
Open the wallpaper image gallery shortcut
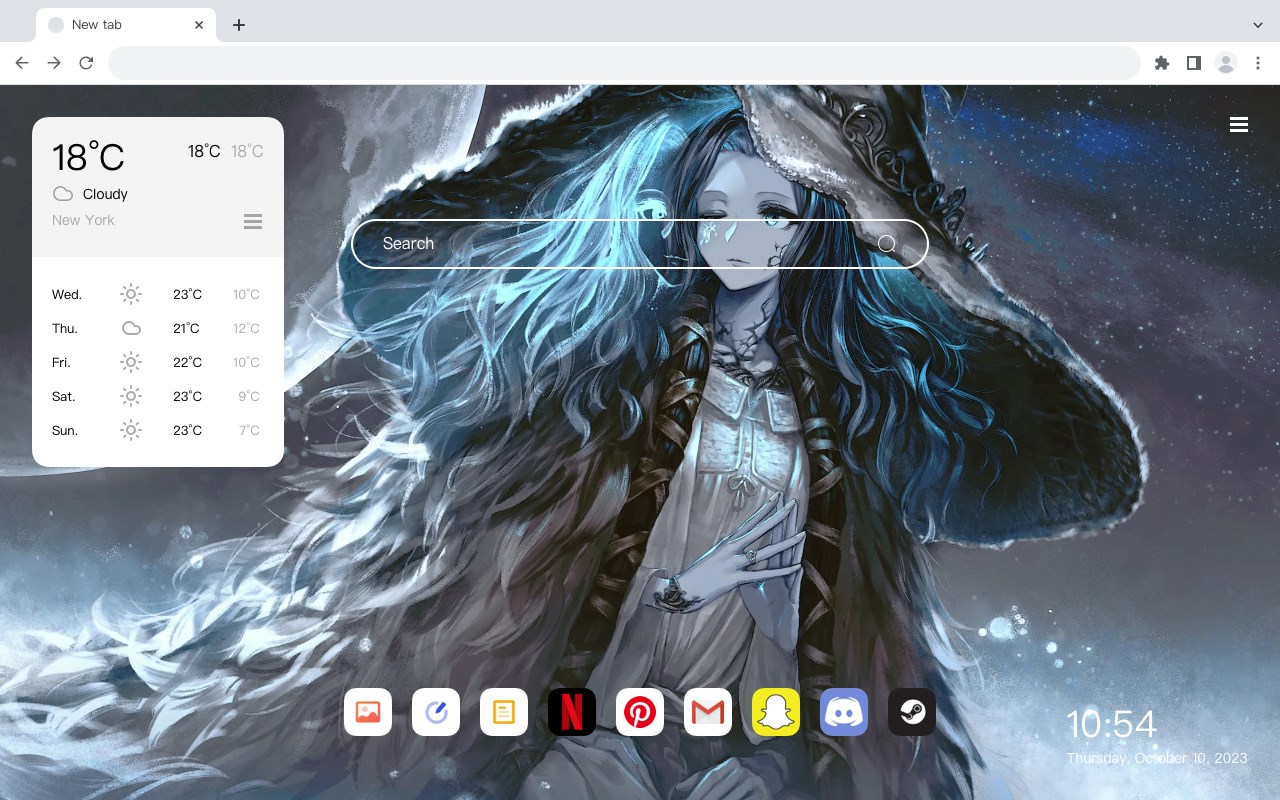(x=368, y=712)
